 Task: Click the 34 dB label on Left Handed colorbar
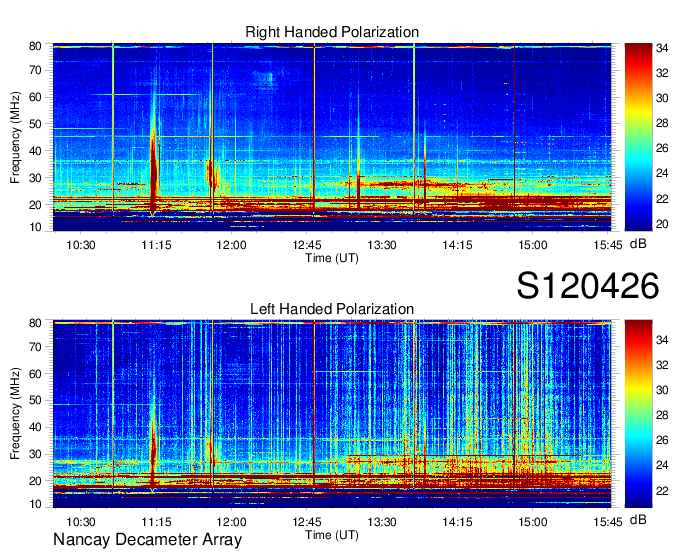(662, 340)
